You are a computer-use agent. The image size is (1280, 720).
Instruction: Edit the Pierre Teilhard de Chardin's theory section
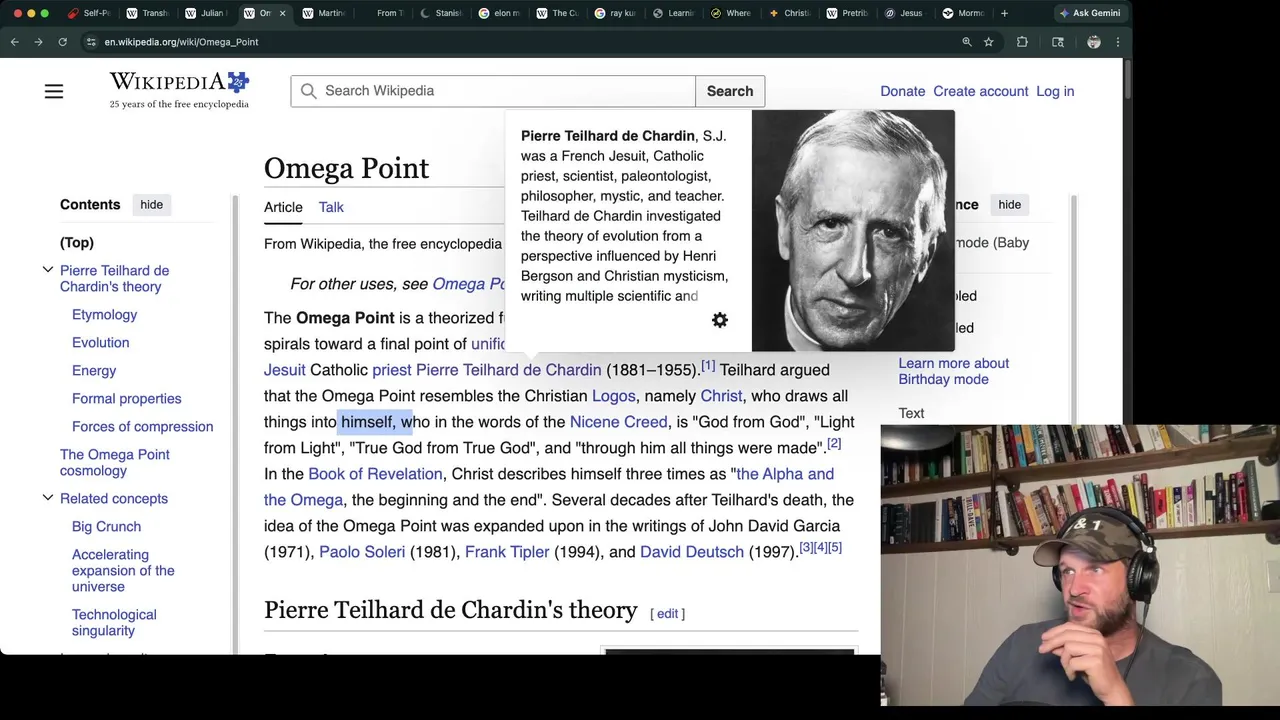coord(667,614)
